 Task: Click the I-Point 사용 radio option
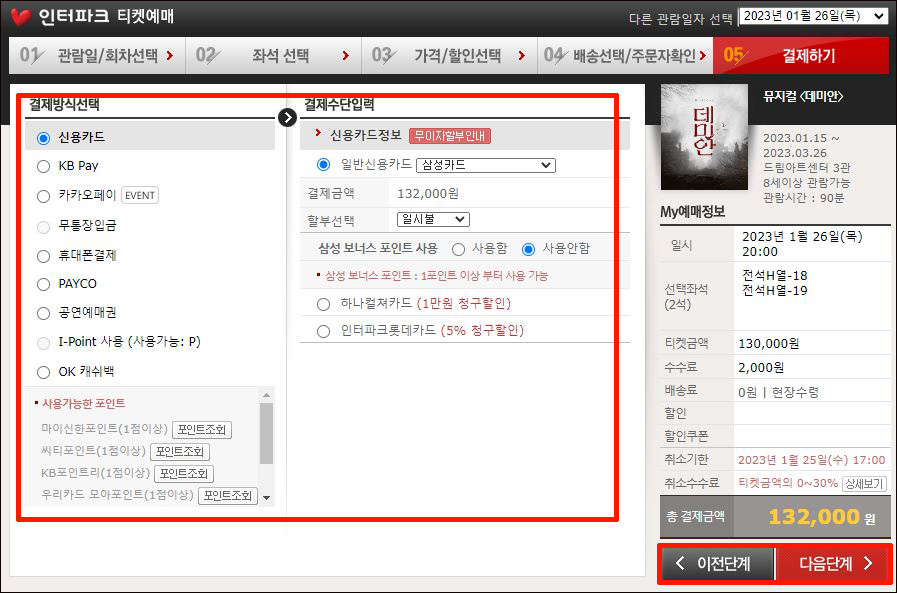point(43,343)
